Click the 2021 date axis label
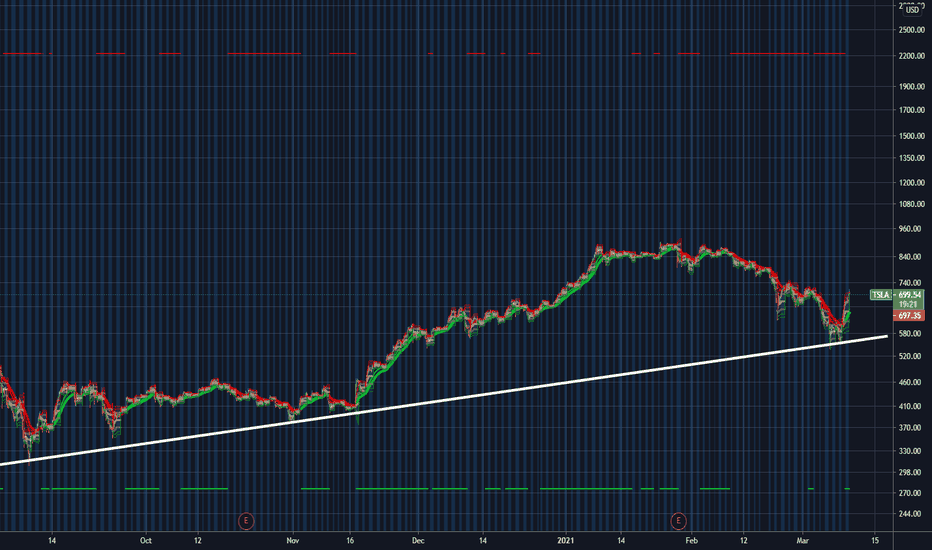Viewport: 932px width, 550px height. 566,540
